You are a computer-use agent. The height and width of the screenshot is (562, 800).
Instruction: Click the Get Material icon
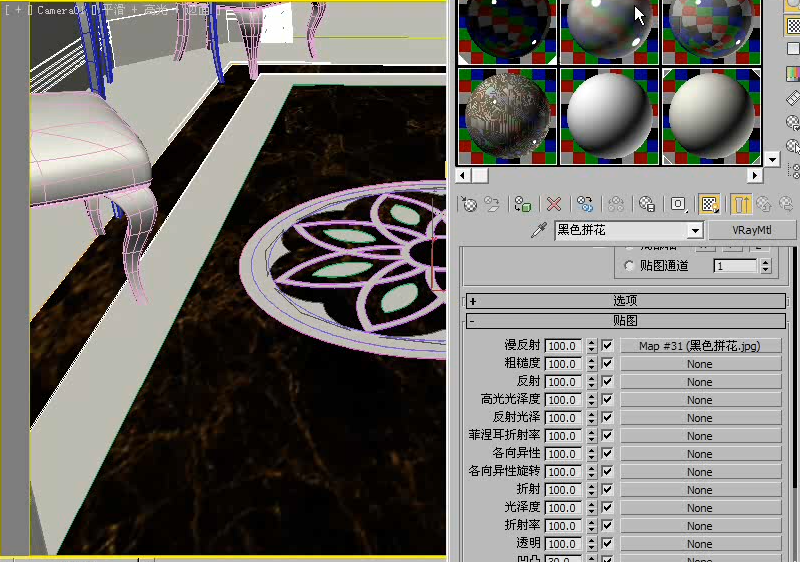click(469, 205)
